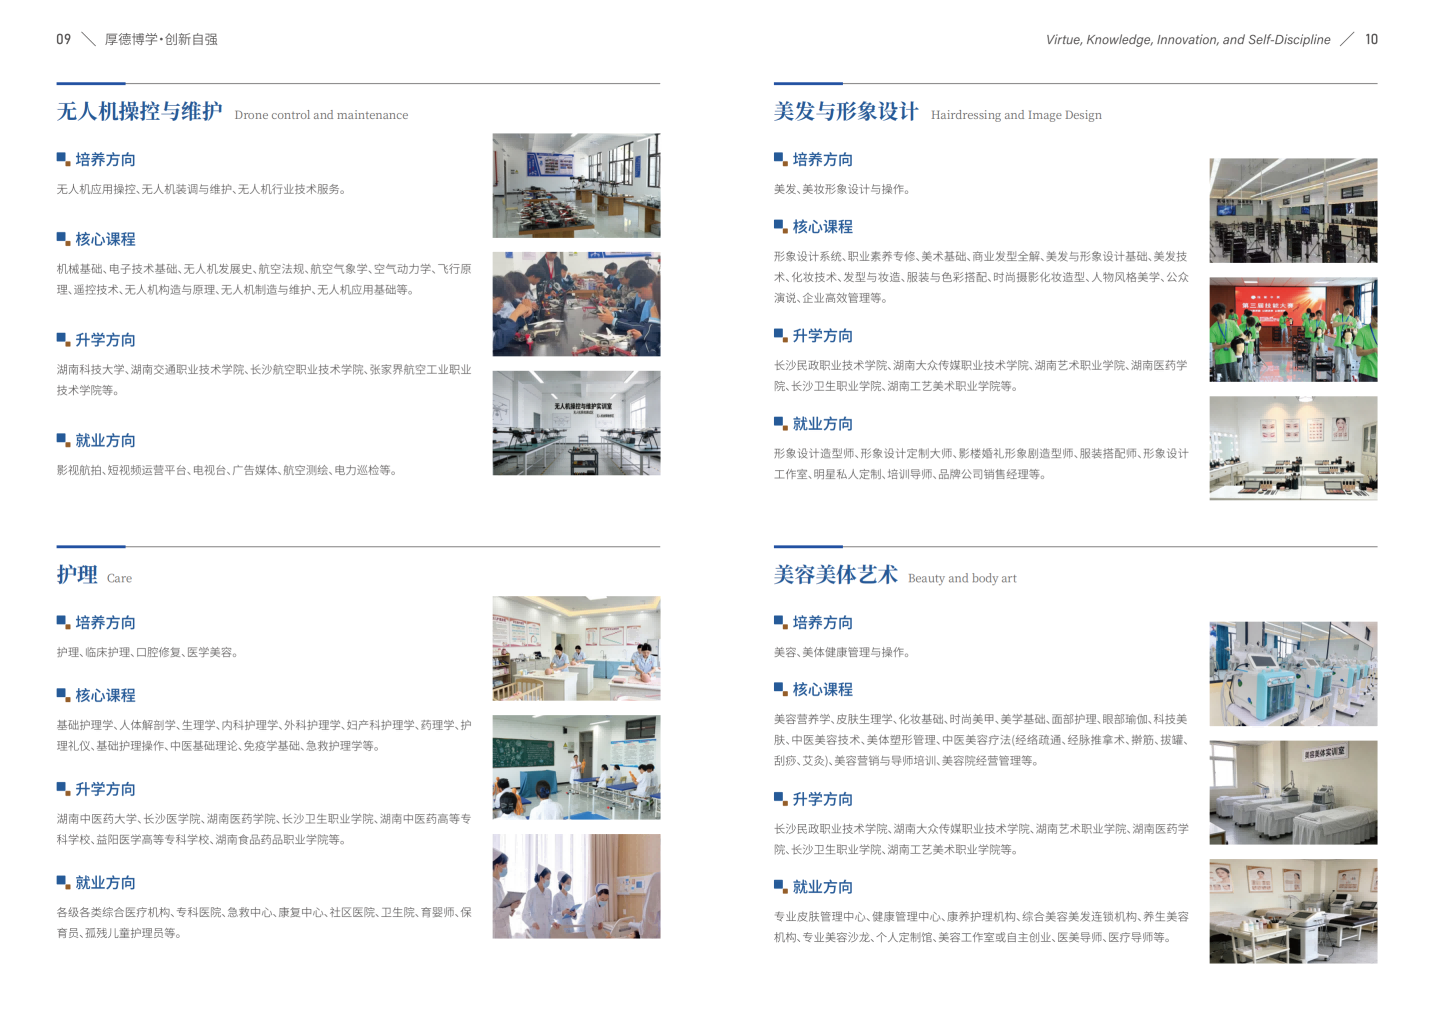Open photo of beauty beds with 实训室 sign
This screenshot has width=1435, height=1020.
[1293, 792]
